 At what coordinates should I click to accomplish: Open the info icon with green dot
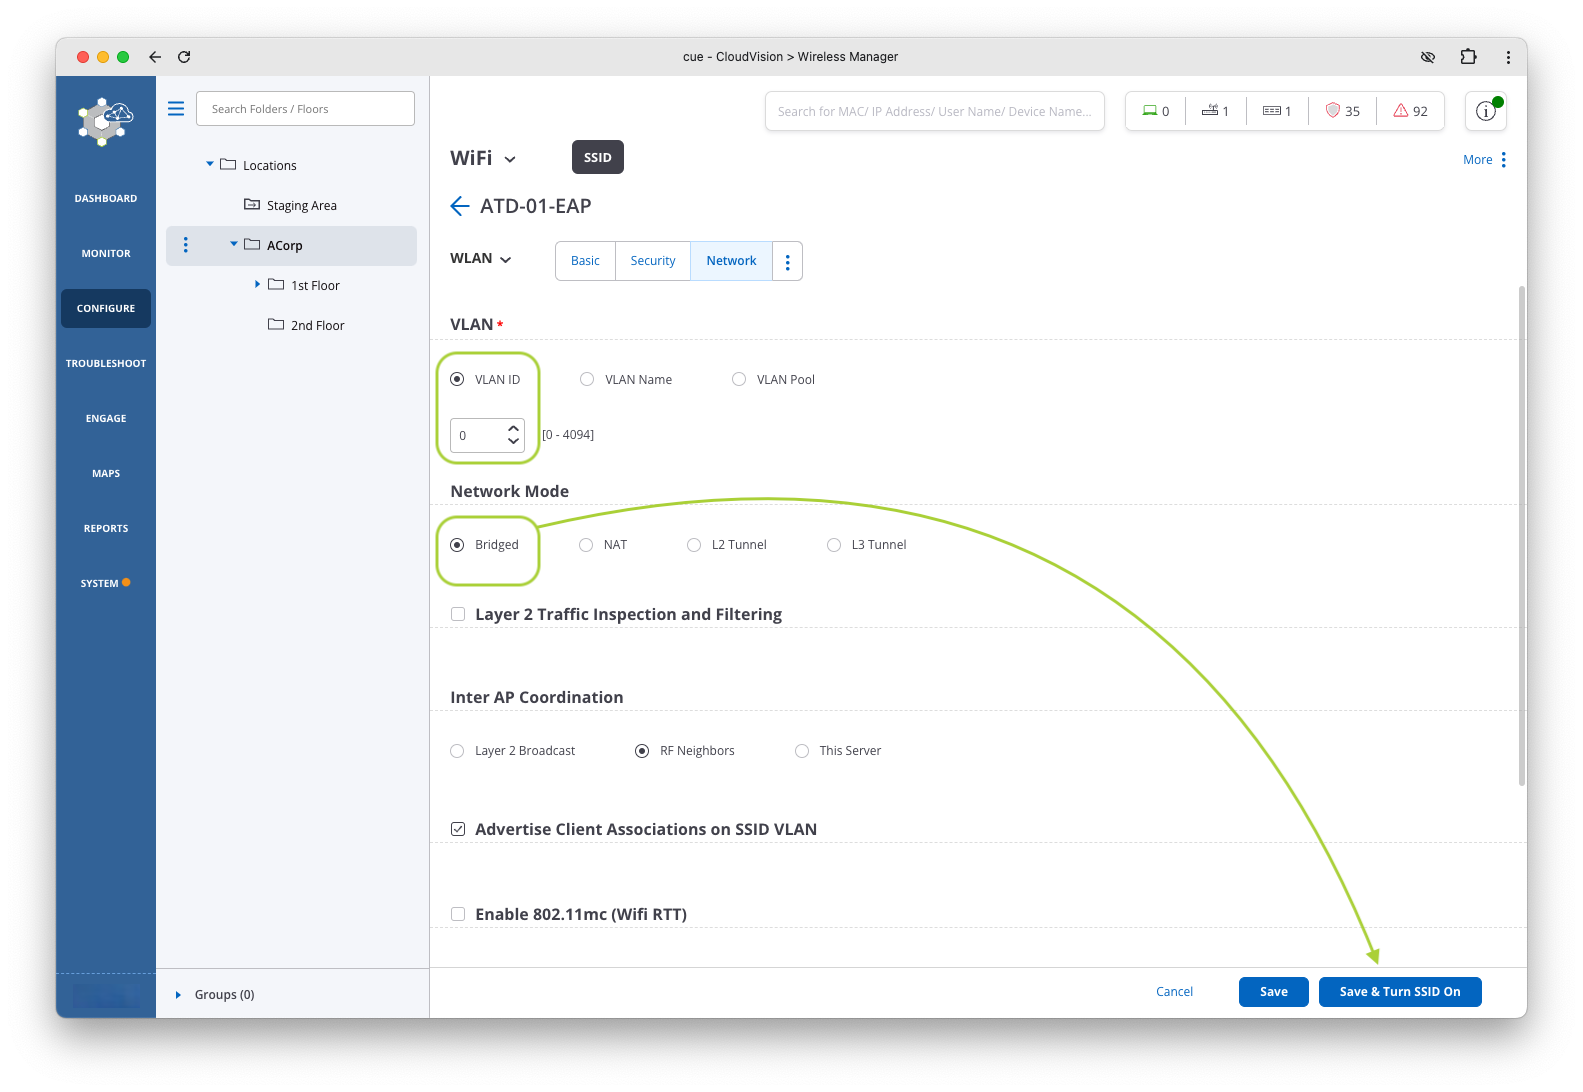coord(1485,111)
